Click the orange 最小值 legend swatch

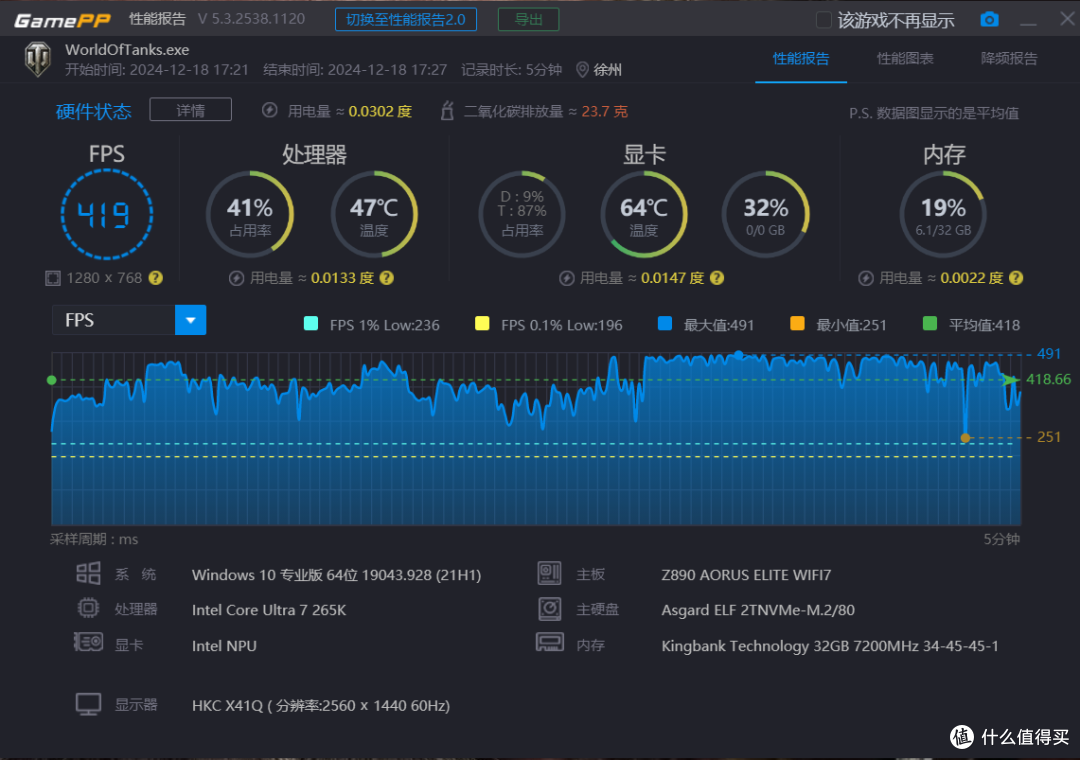797,324
